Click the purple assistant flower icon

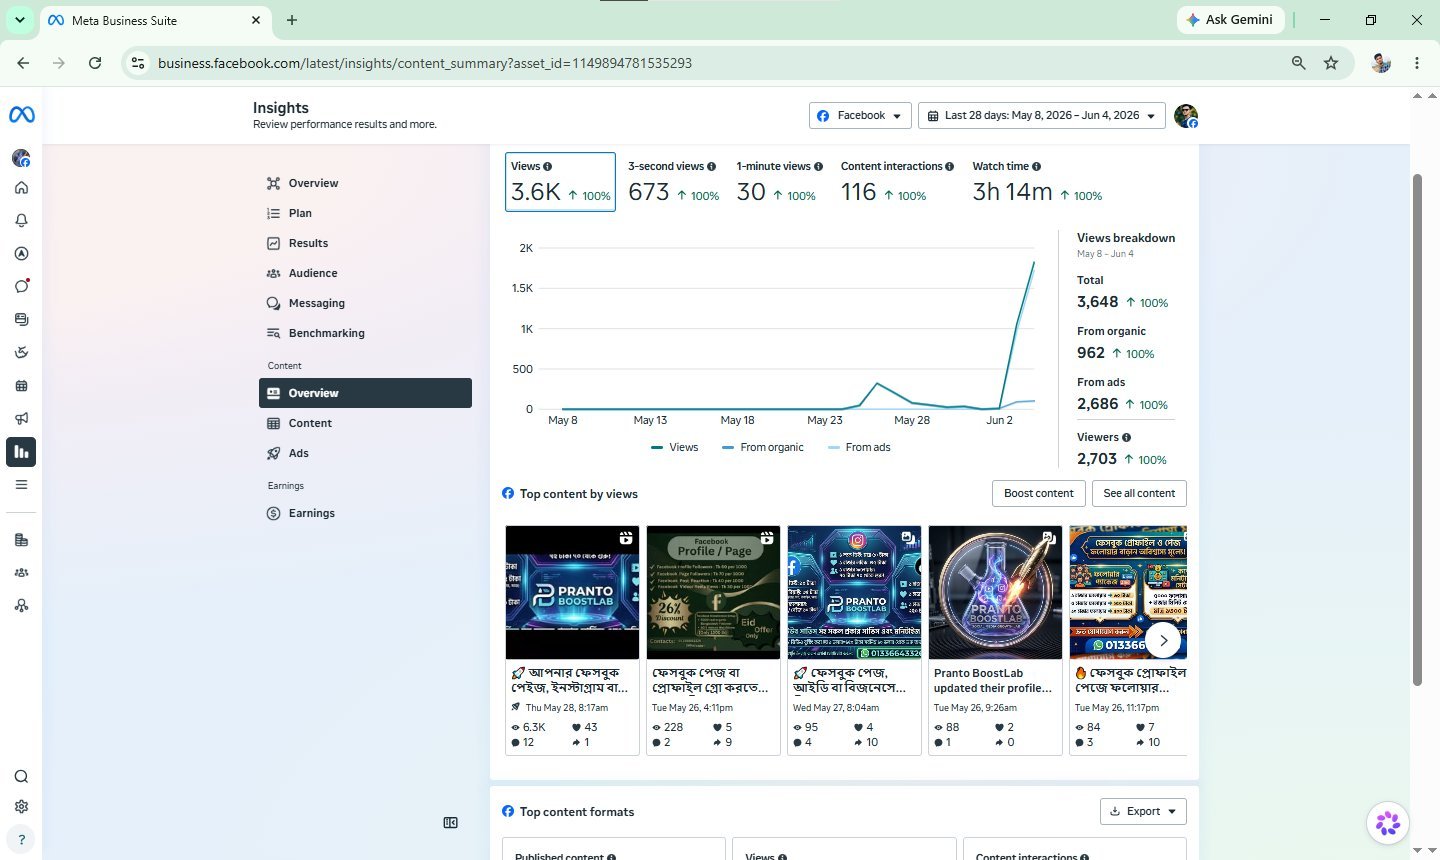pyautogui.click(x=1388, y=823)
